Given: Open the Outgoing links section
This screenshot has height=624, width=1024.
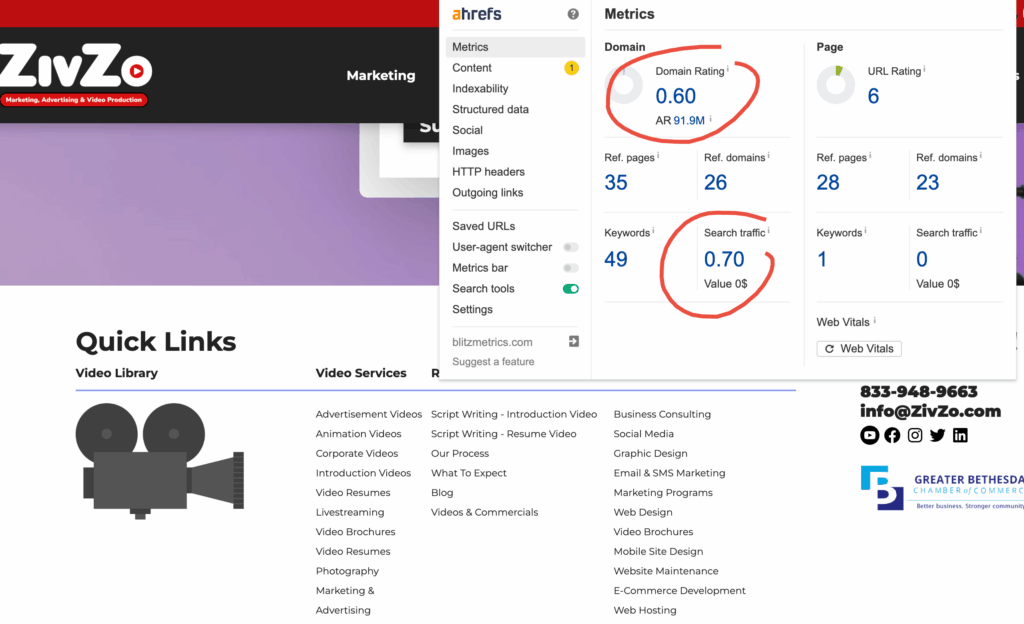Looking at the screenshot, I should click(x=487, y=193).
